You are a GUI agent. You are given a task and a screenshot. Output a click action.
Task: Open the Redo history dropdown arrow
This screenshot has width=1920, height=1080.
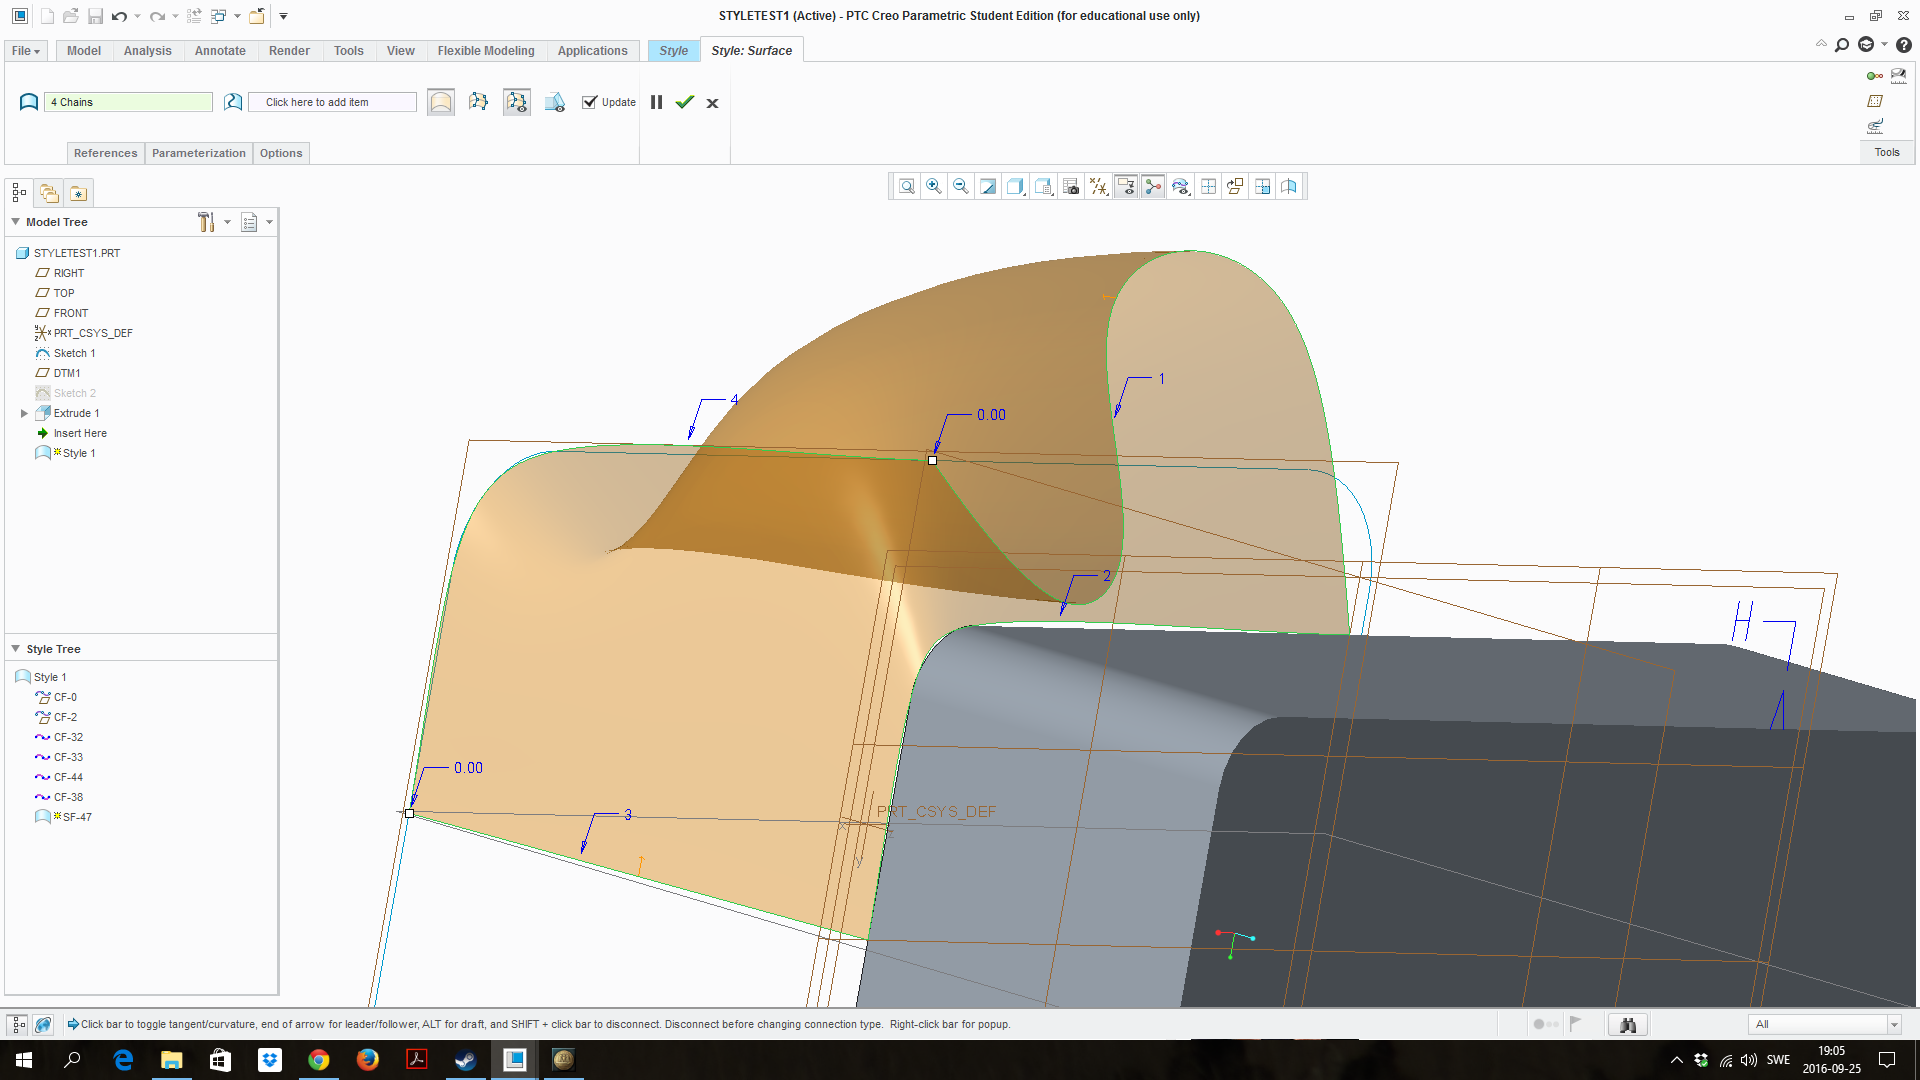(x=175, y=16)
